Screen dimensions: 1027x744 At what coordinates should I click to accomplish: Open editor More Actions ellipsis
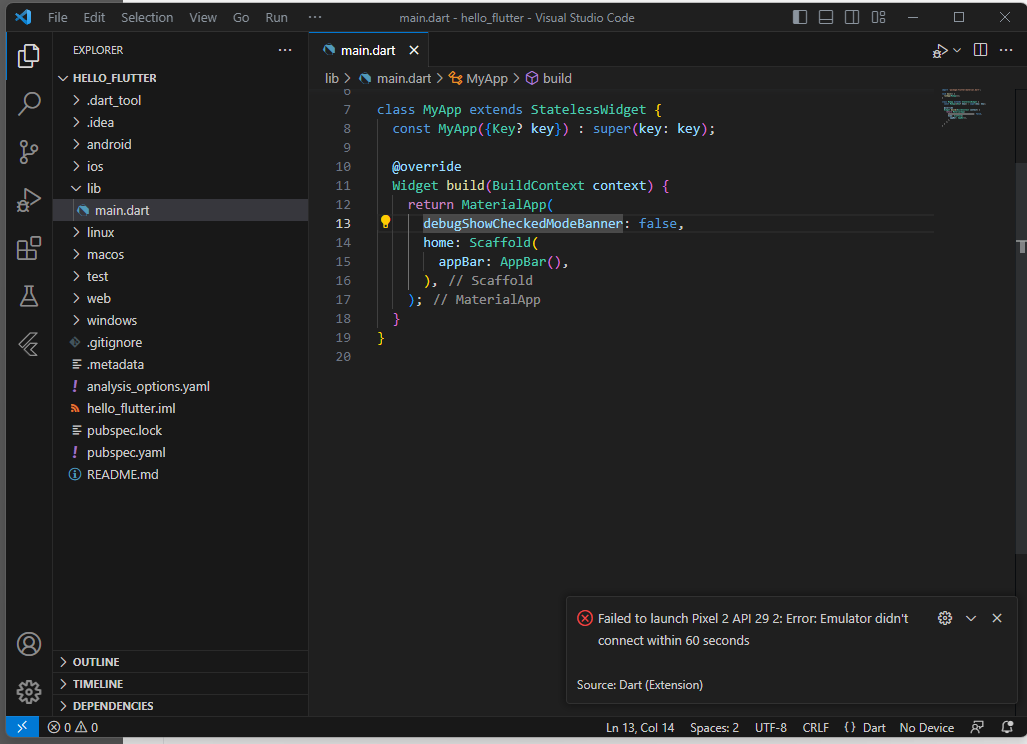1006,50
